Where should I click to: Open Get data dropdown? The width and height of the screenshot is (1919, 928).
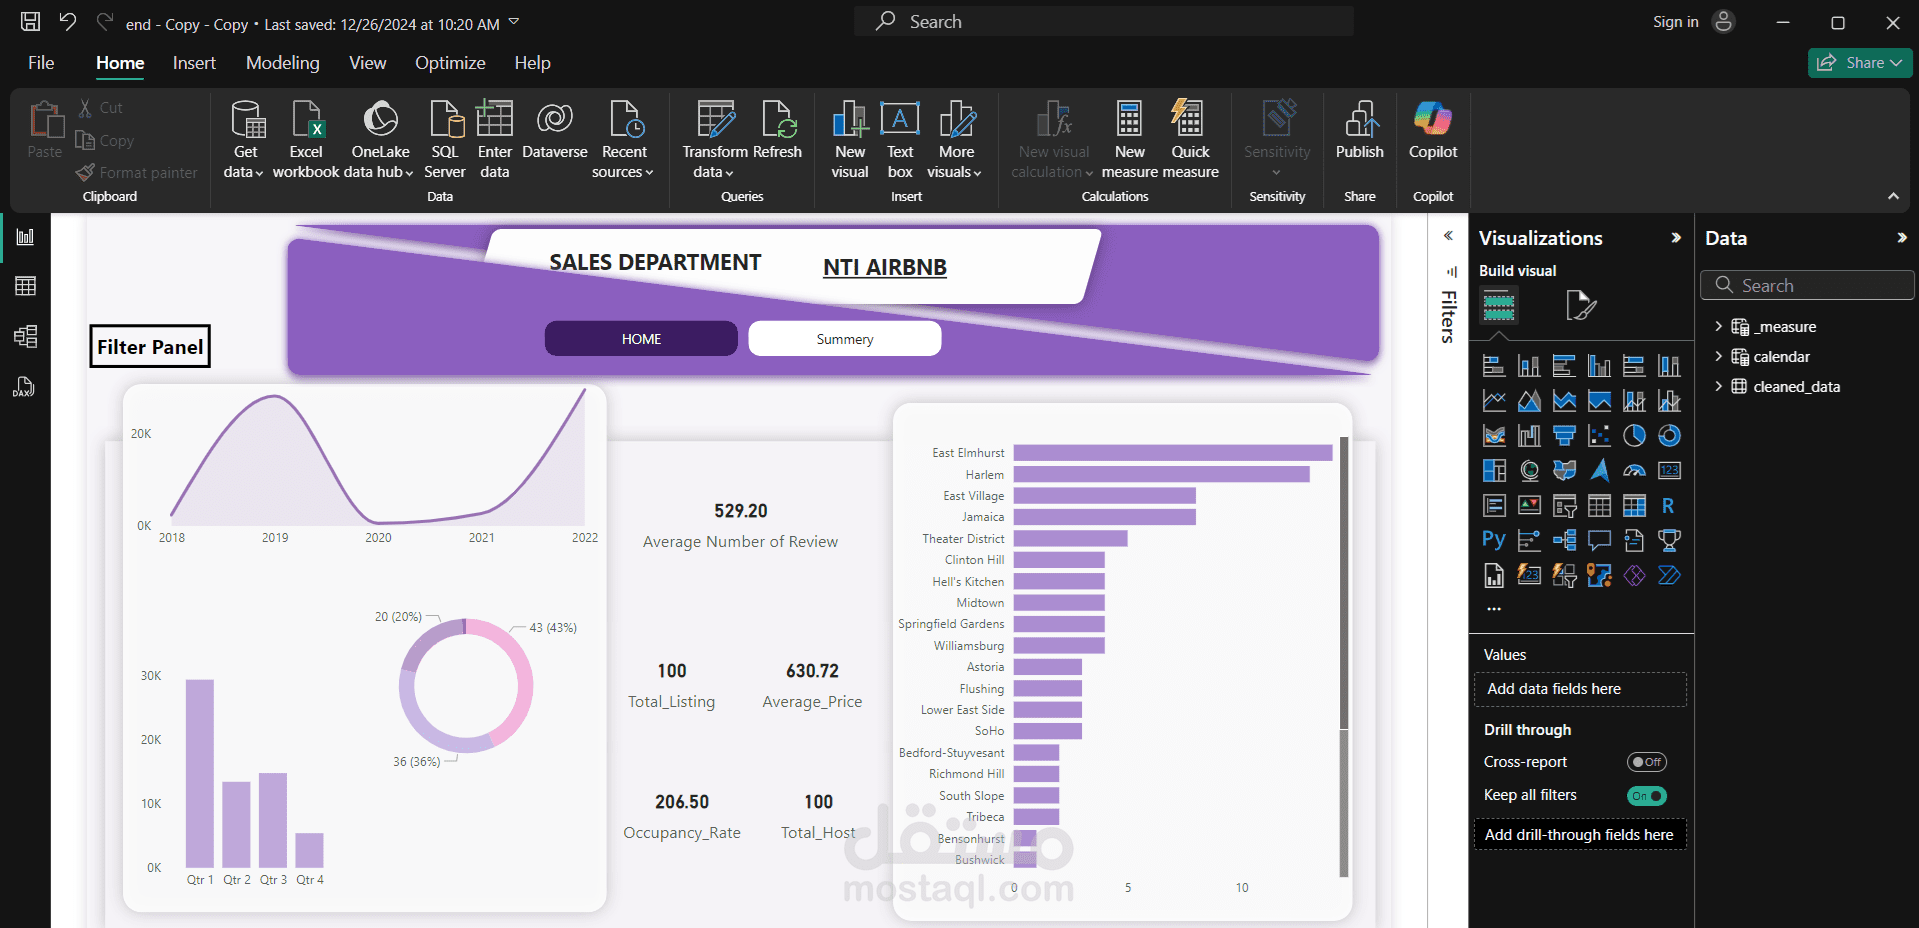pos(244,162)
